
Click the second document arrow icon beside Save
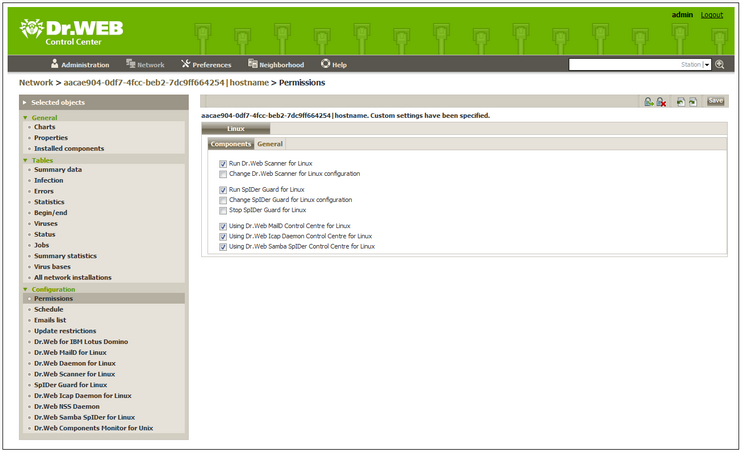point(693,102)
